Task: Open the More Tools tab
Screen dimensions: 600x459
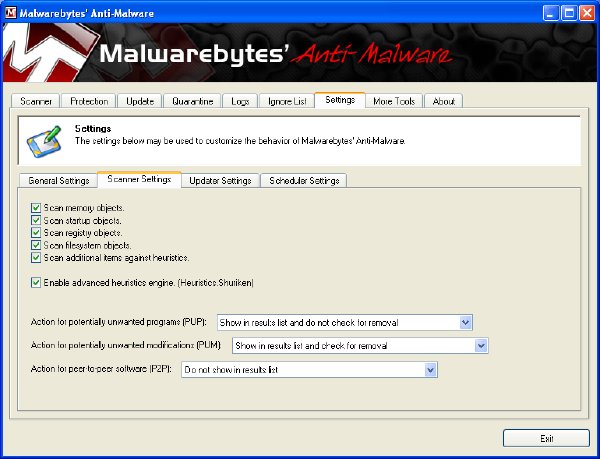Action: pyautogui.click(x=394, y=101)
